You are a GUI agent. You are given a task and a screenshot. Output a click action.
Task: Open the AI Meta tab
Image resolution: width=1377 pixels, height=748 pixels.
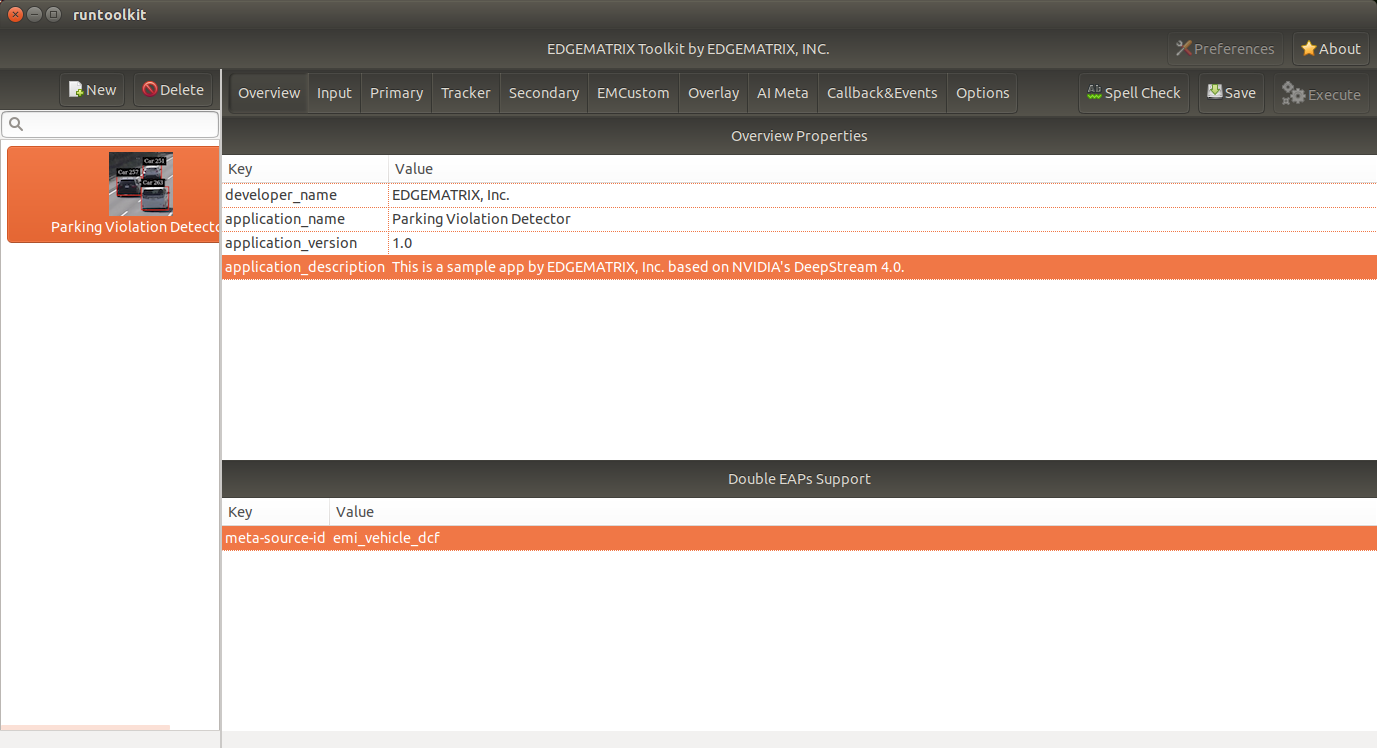pos(783,93)
